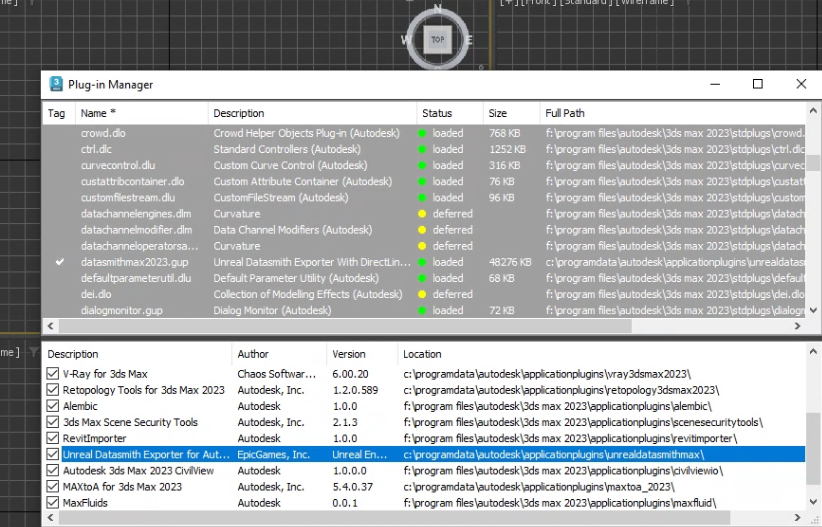Image resolution: width=822 pixels, height=527 pixels.
Task: Click the Location column header in lower list
Action: click(x=601, y=354)
